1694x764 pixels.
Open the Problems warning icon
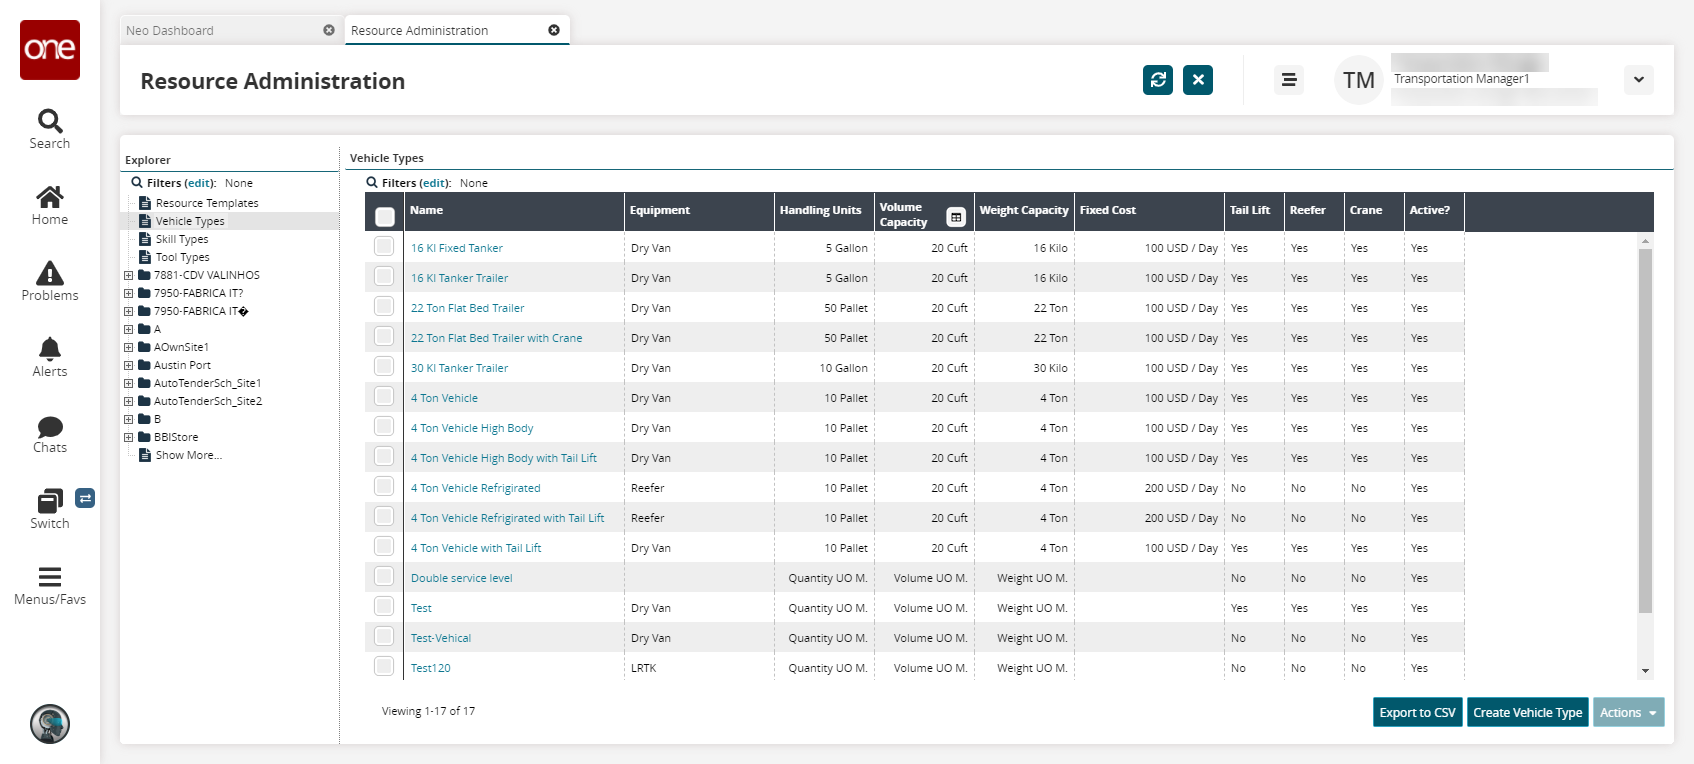click(50, 281)
